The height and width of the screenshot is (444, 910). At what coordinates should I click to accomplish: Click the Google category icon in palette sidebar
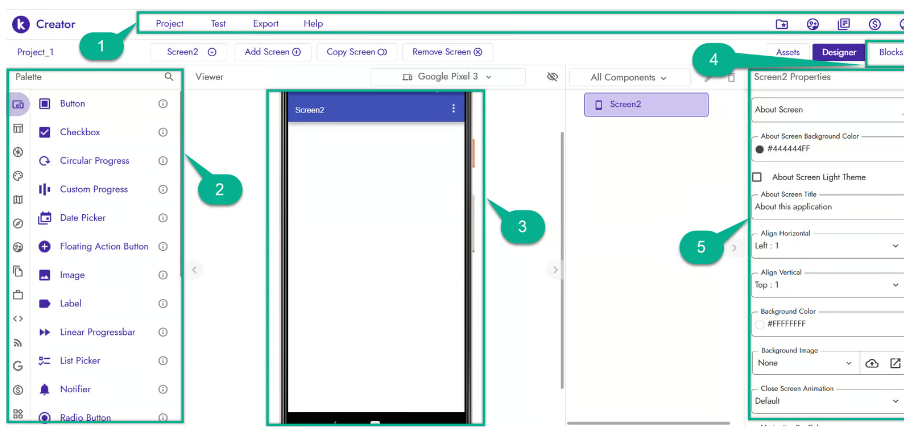pos(18,366)
